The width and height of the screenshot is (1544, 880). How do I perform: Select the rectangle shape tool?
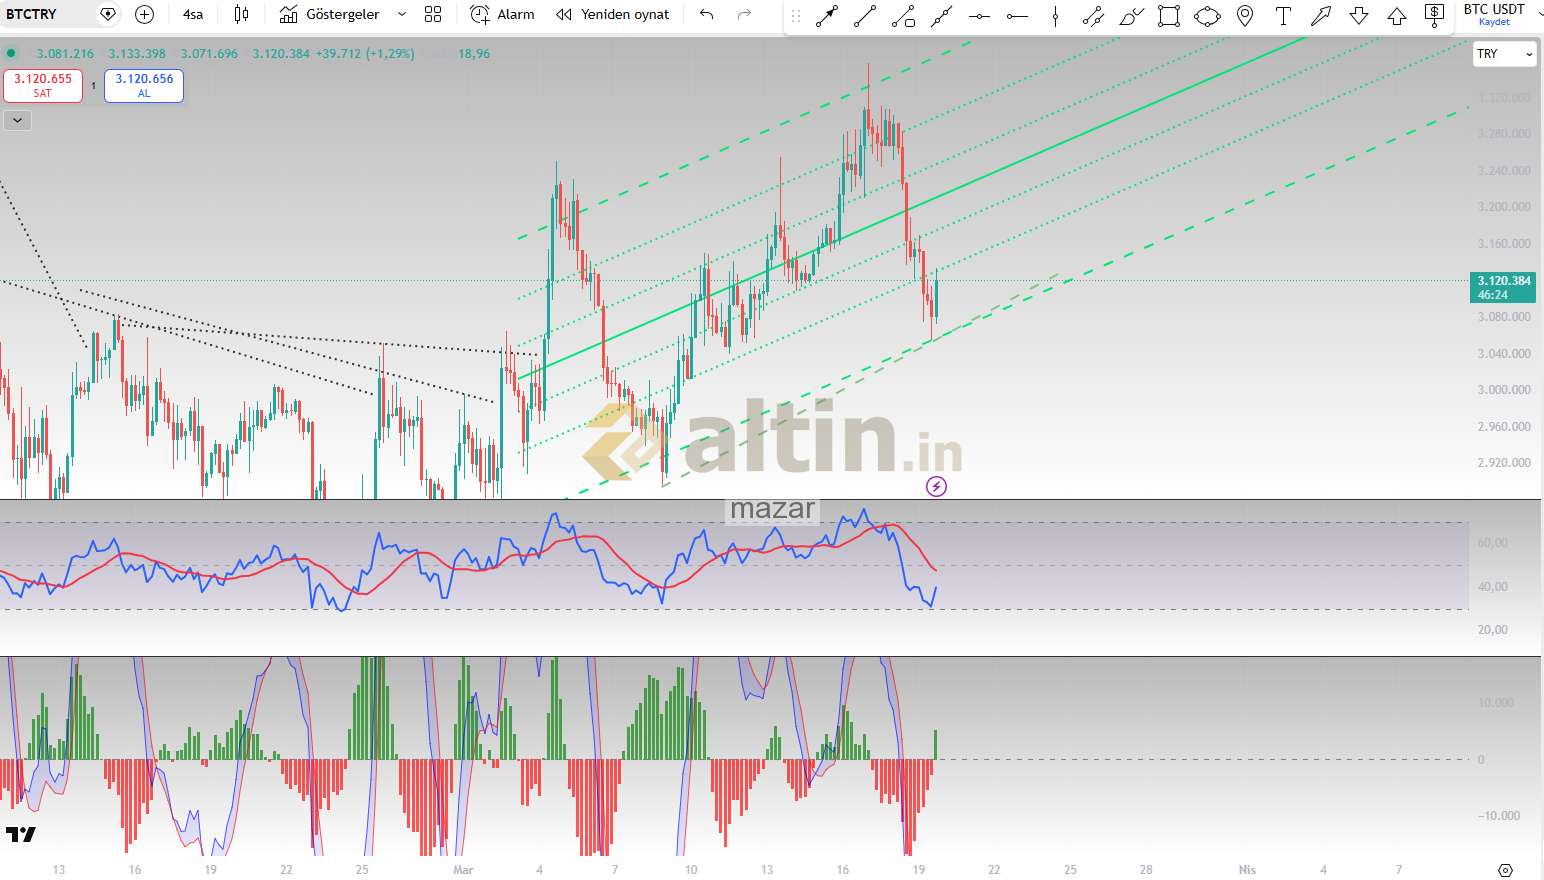(x=1168, y=15)
